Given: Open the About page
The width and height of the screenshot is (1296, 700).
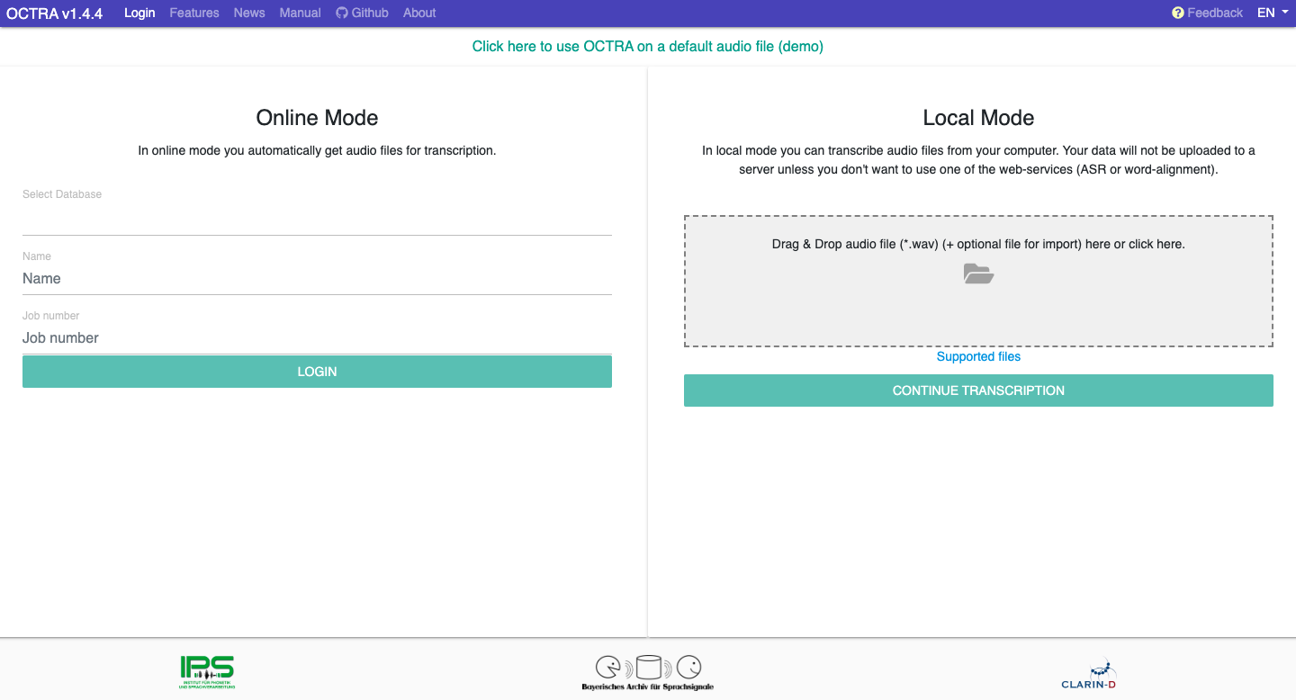Looking at the screenshot, I should click(x=419, y=12).
